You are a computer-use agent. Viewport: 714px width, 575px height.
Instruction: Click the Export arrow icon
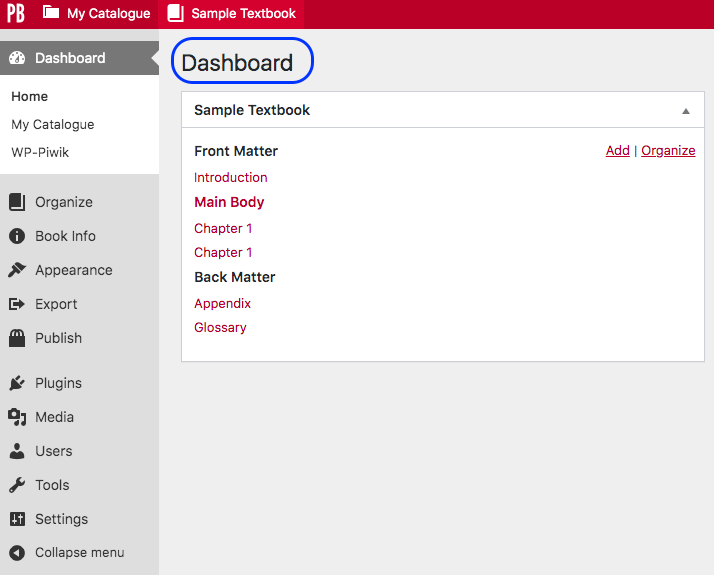tap(17, 304)
